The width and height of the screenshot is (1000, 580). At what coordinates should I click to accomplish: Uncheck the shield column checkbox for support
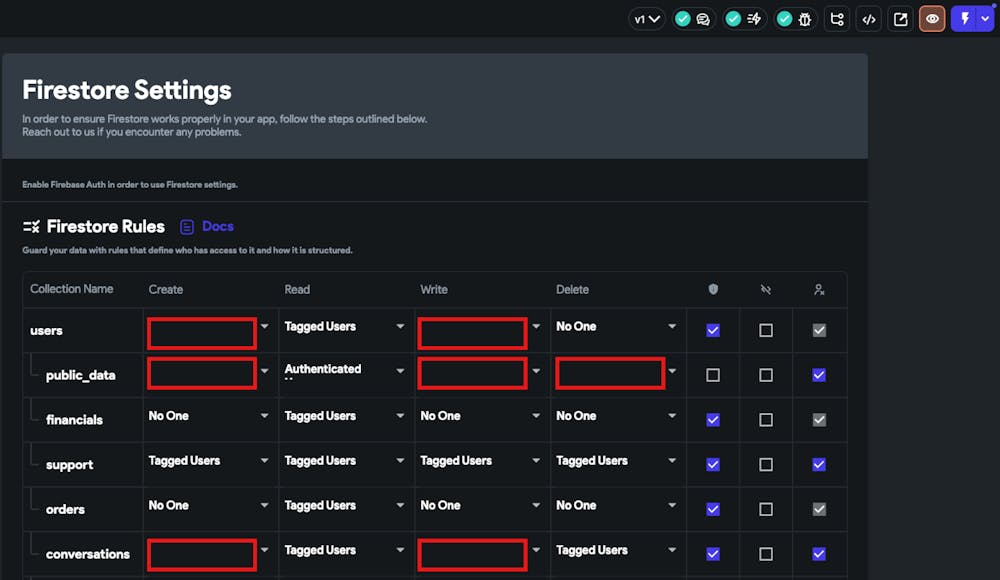tap(713, 465)
